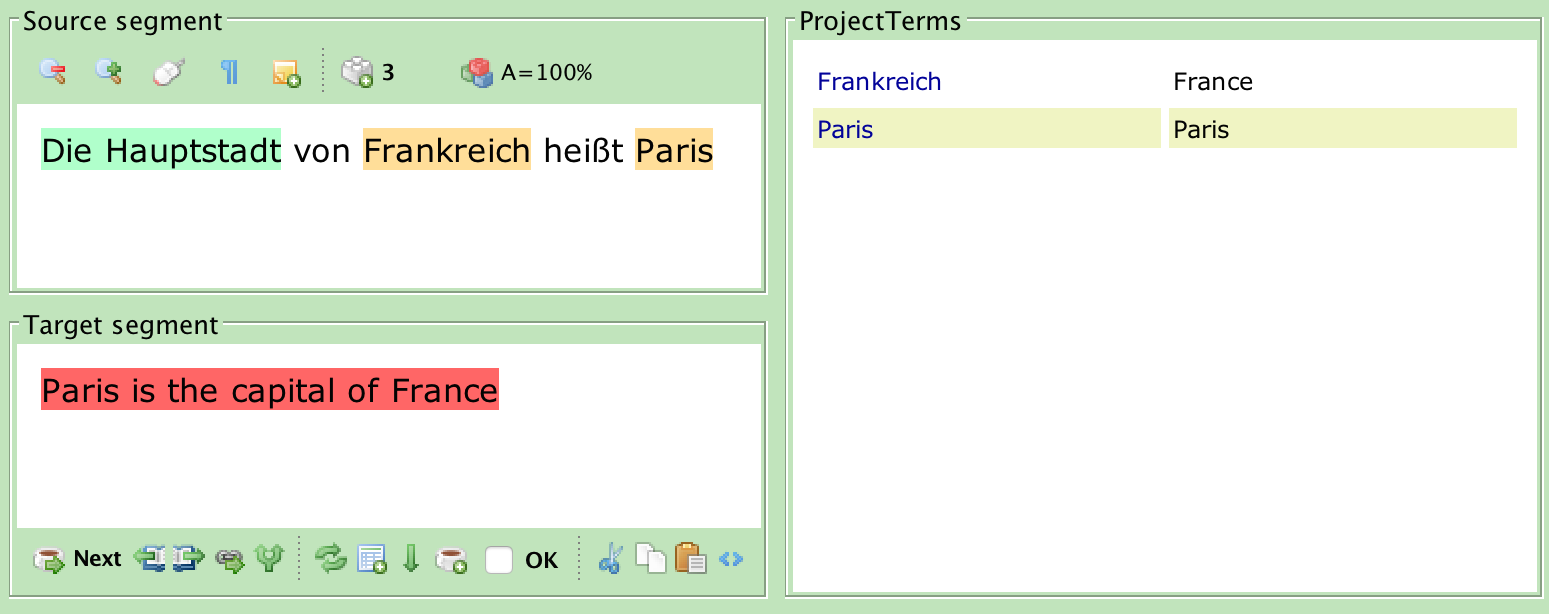The image size is (1549, 614).
Task: Go to the Next segment
Action: 77,559
